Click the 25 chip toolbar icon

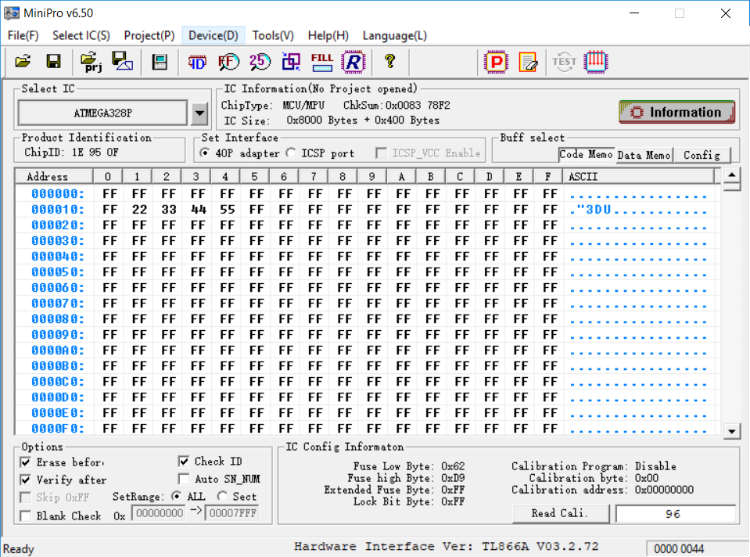pos(260,62)
